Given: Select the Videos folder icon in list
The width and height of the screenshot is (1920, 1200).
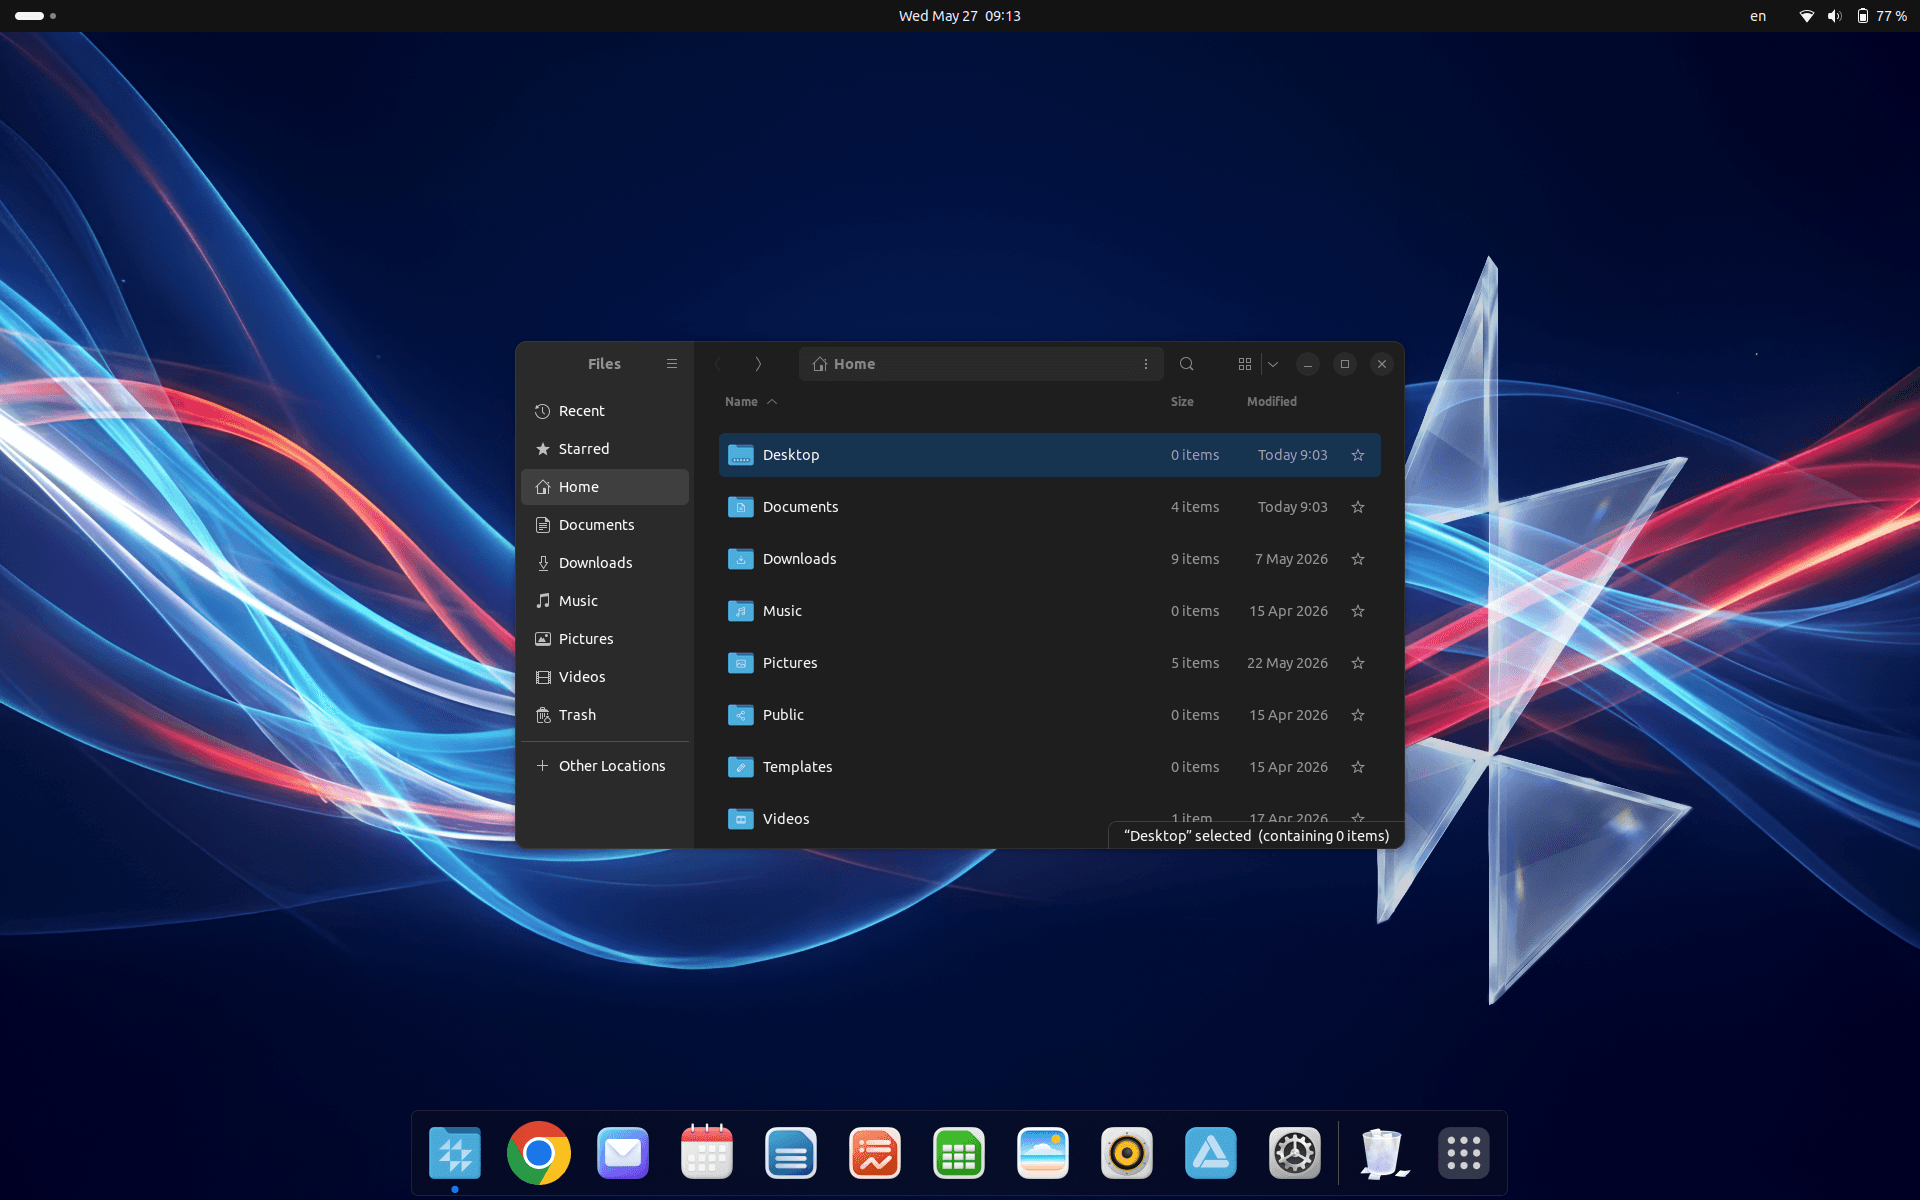Looking at the screenshot, I should coord(741,819).
